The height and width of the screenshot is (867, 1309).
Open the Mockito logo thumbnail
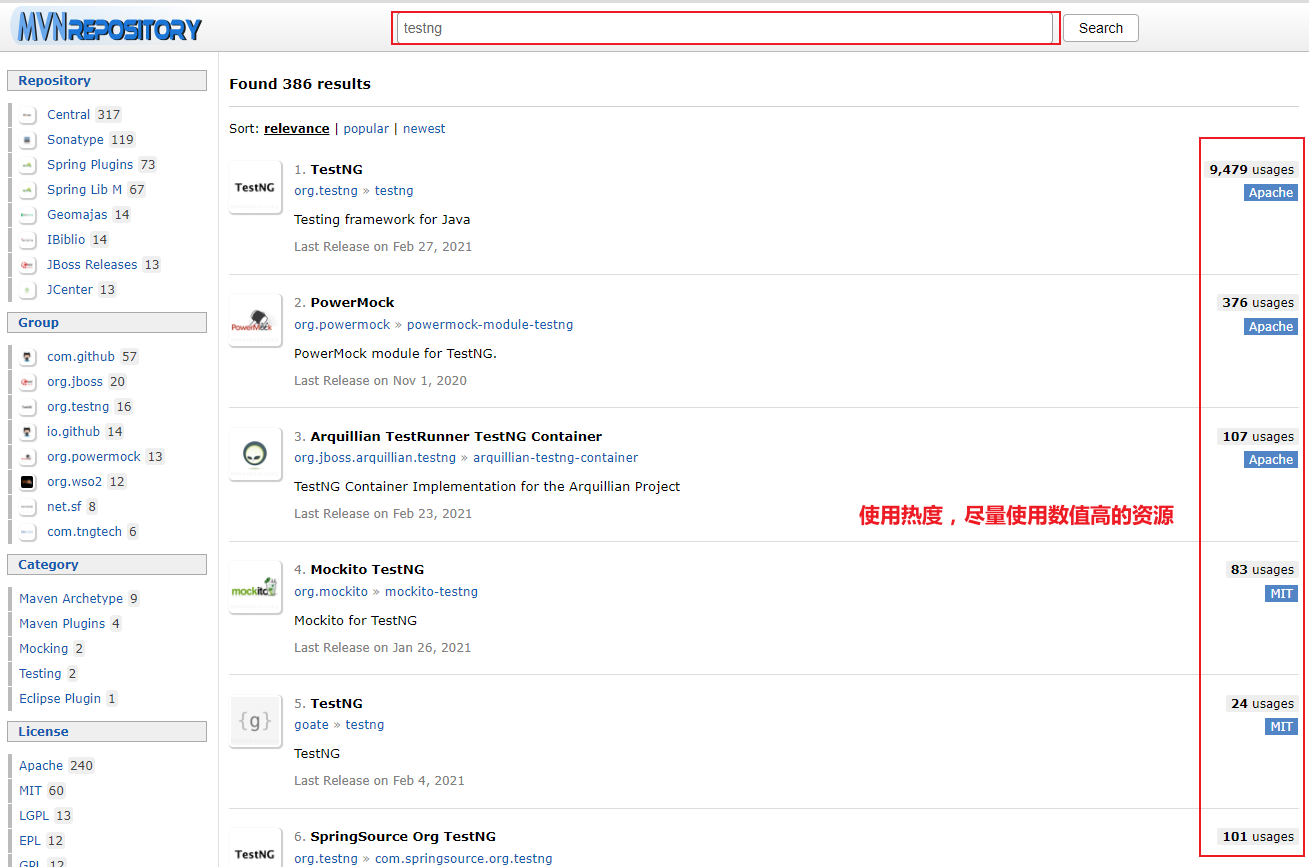255,587
